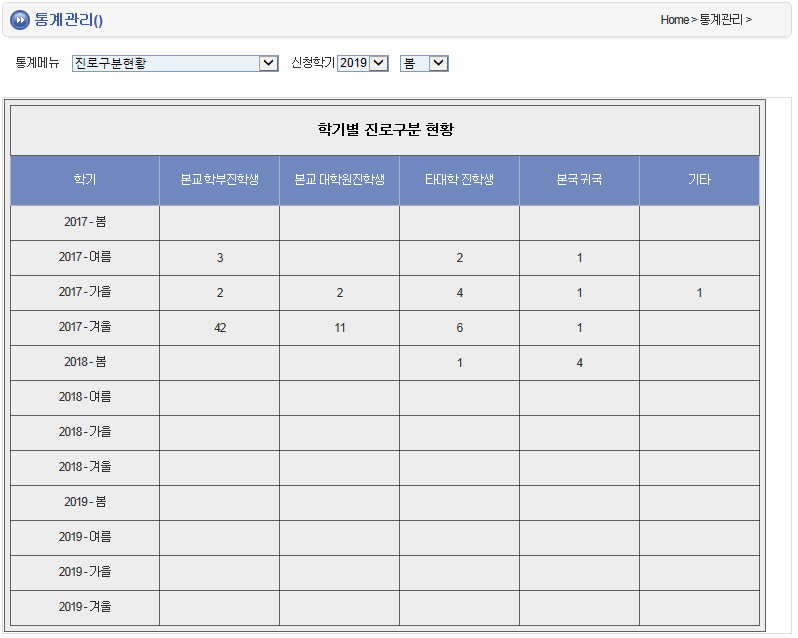Click the 학기별 진로구분 현황 table title
Image resolution: width=798 pixels, height=638 pixels.
click(x=385, y=130)
